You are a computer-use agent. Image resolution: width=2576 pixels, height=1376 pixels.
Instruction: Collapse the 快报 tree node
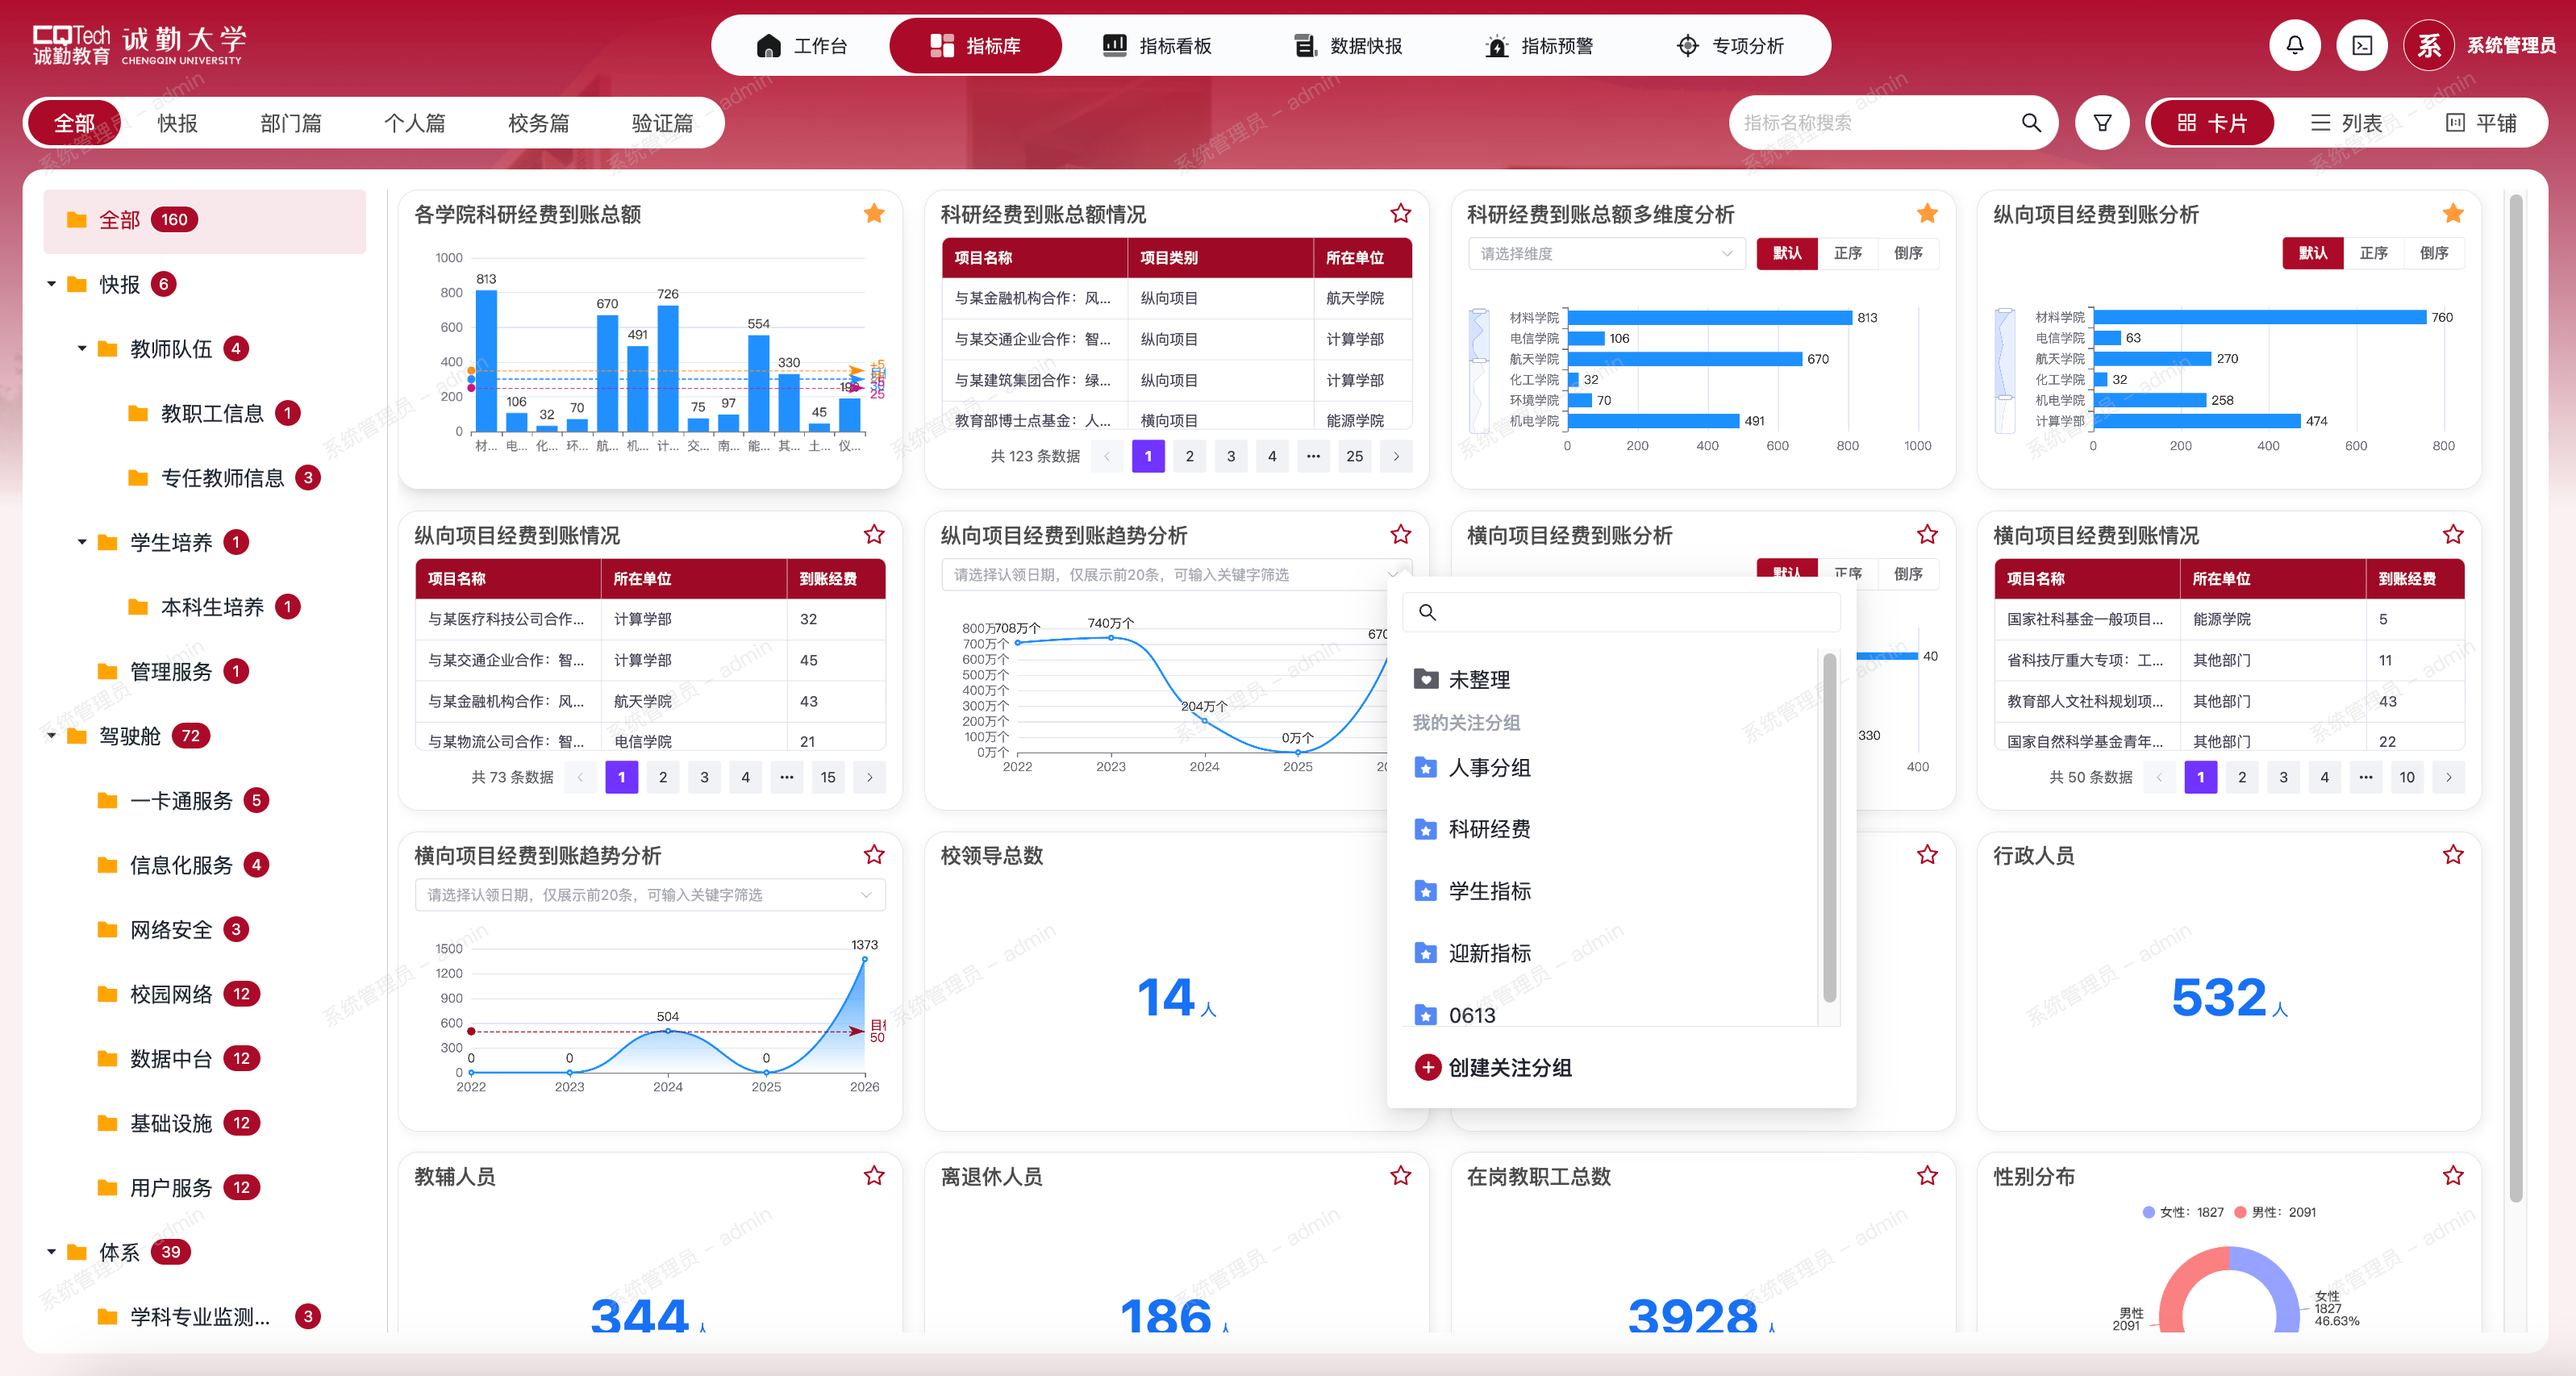(x=52, y=284)
